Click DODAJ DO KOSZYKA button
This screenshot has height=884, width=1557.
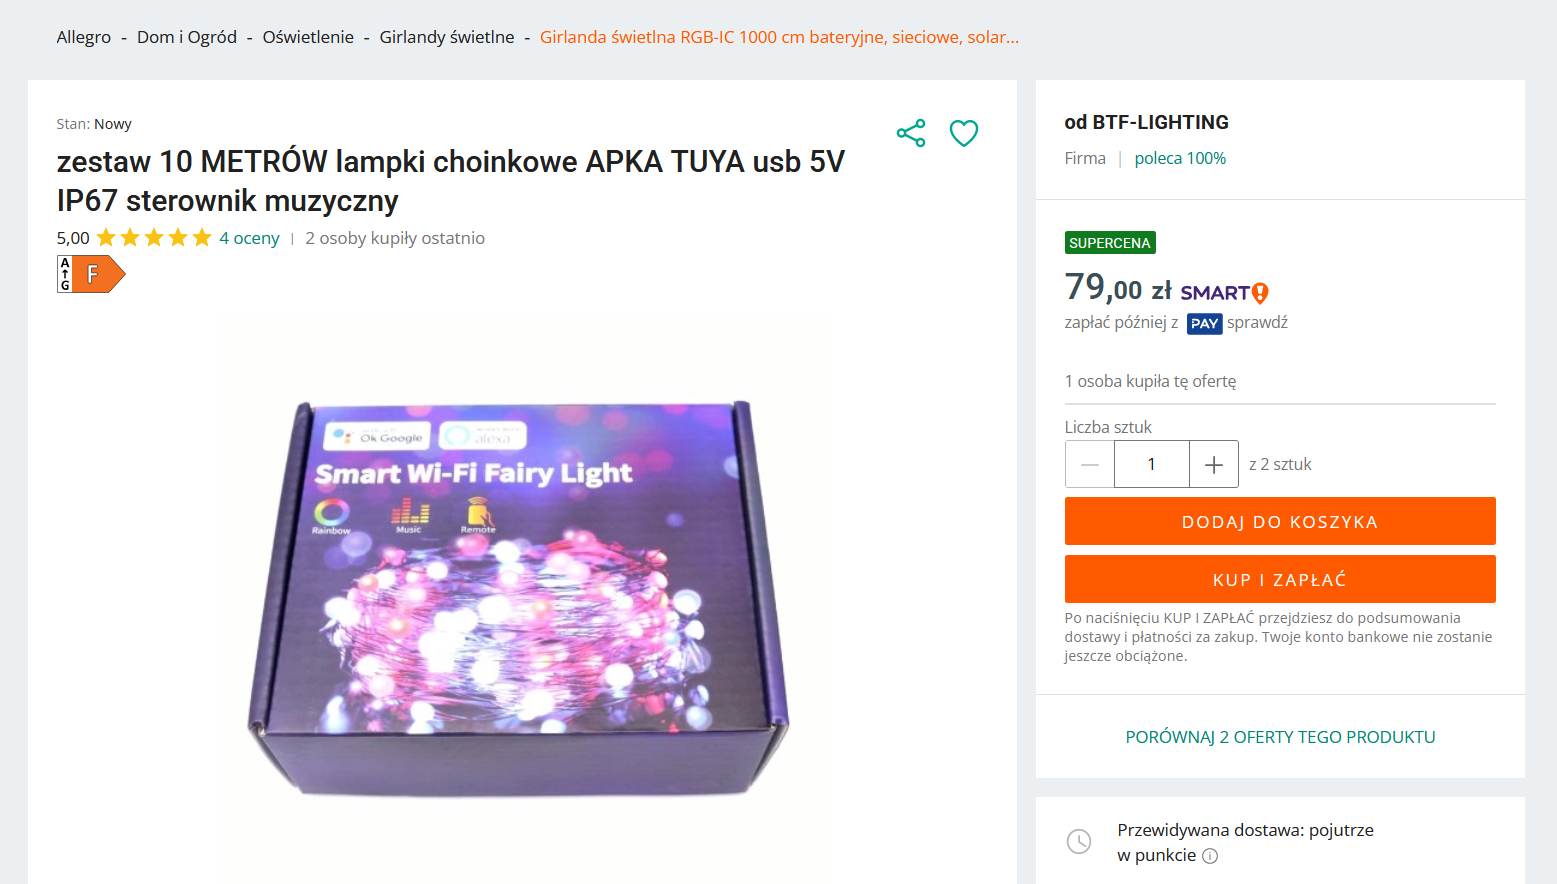click(1280, 521)
